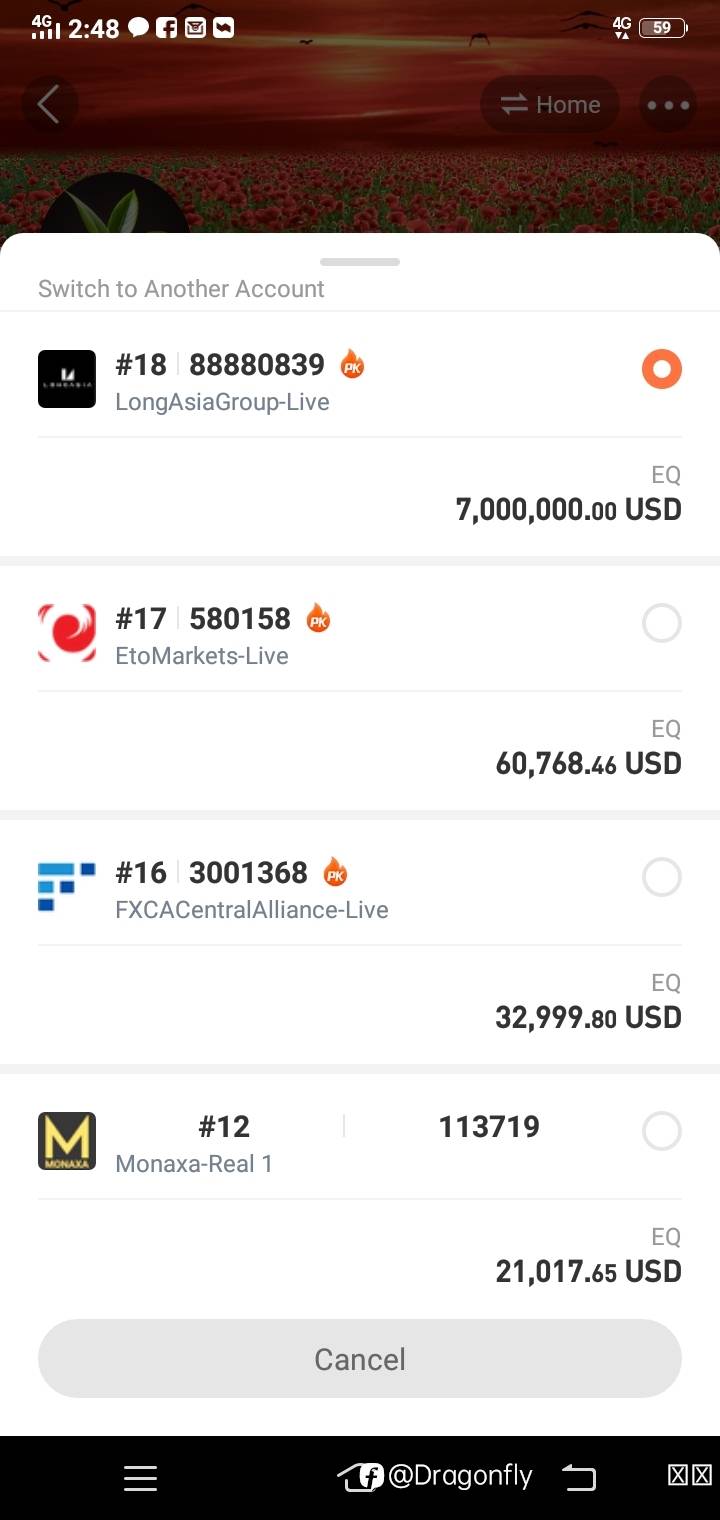Image resolution: width=720 pixels, height=1520 pixels.
Task: Tap the 60,768.46 USD equity value
Action: click(x=588, y=764)
